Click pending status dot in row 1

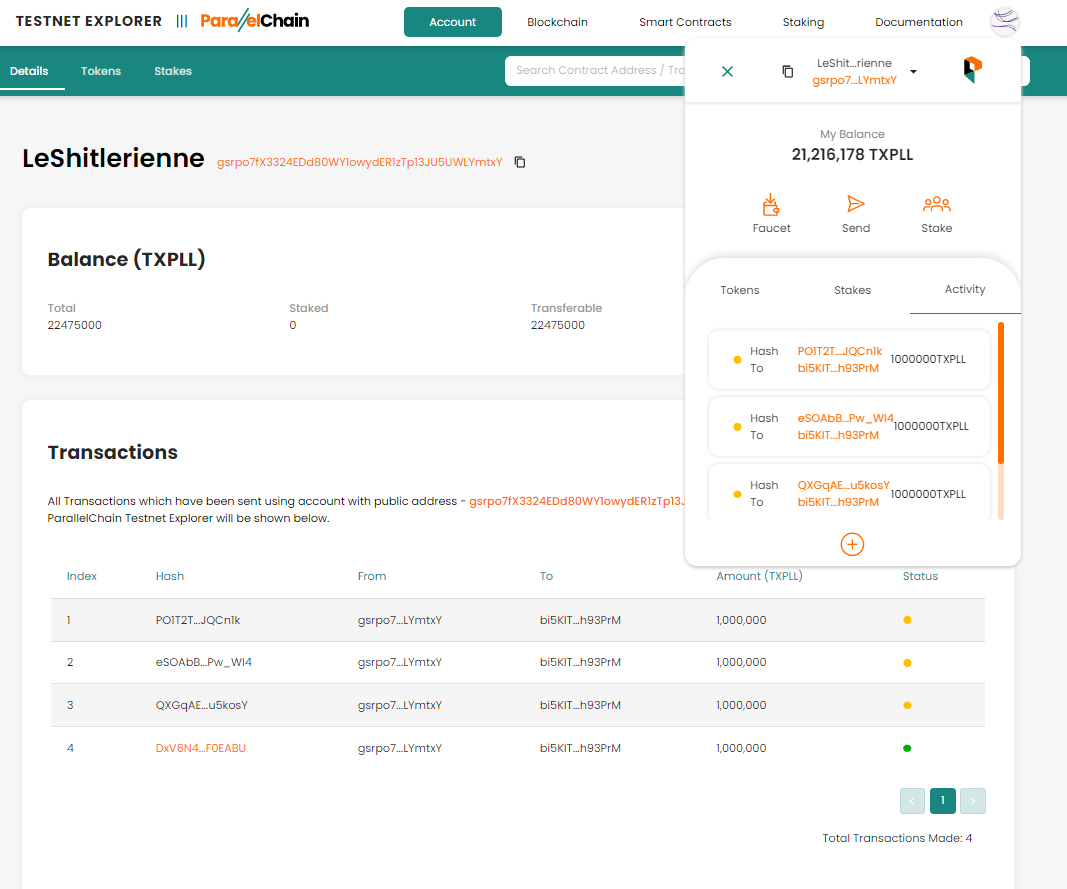[907, 620]
